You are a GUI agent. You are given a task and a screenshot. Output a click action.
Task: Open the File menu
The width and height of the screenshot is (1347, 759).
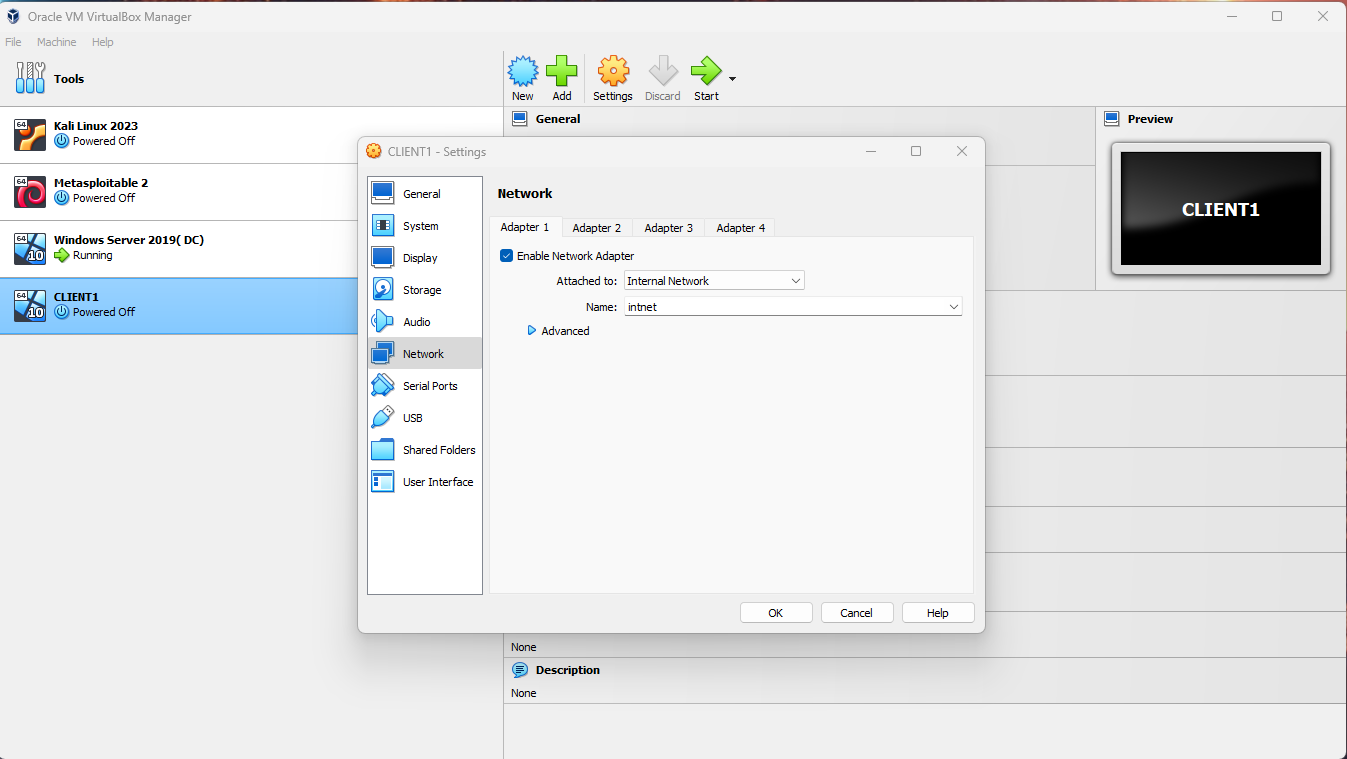pyautogui.click(x=13, y=42)
